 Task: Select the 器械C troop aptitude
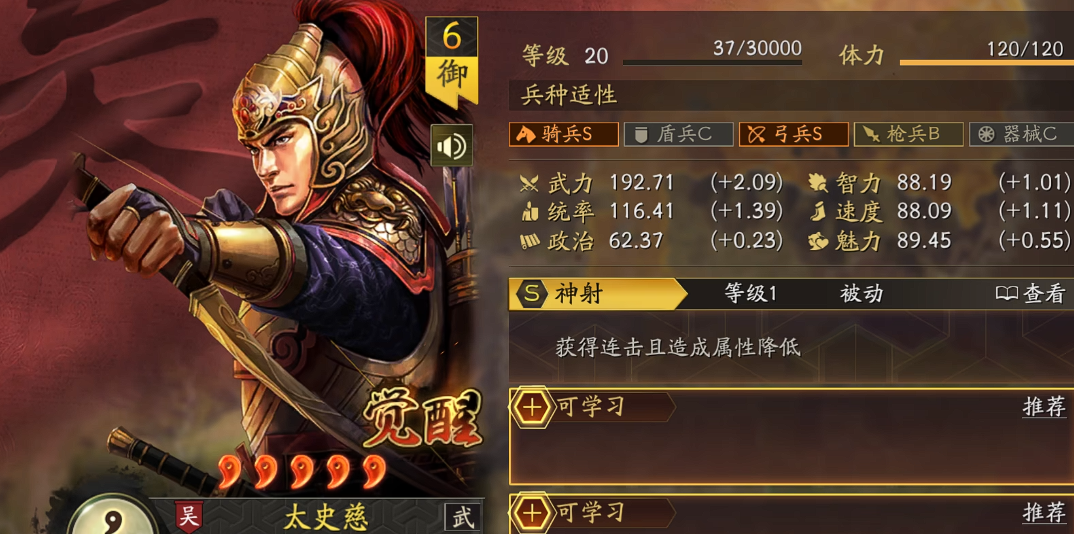pyautogui.click(x=1021, y=134)
